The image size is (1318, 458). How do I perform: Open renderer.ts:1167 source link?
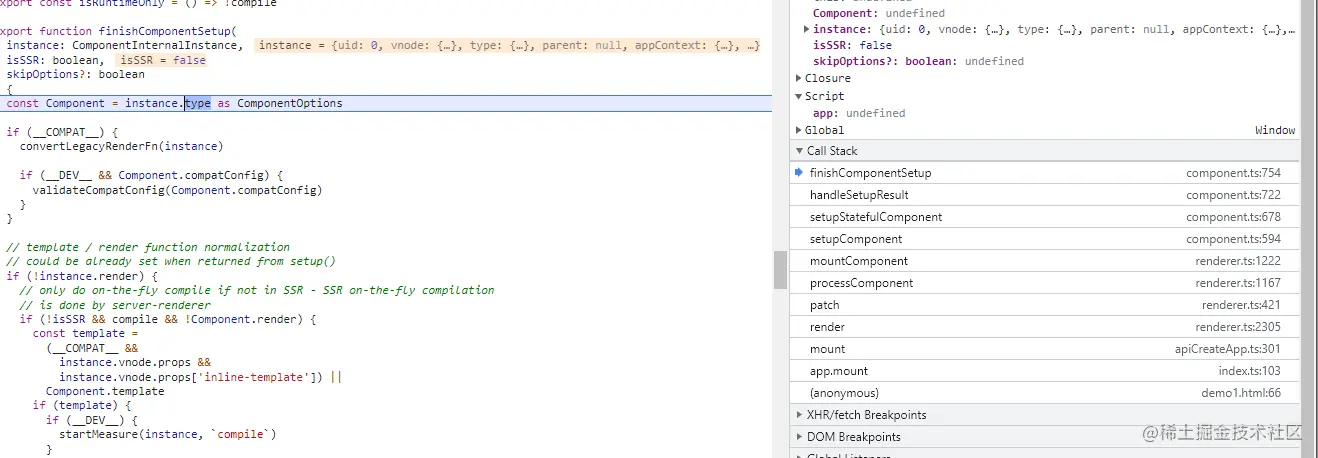point(1238,283)
